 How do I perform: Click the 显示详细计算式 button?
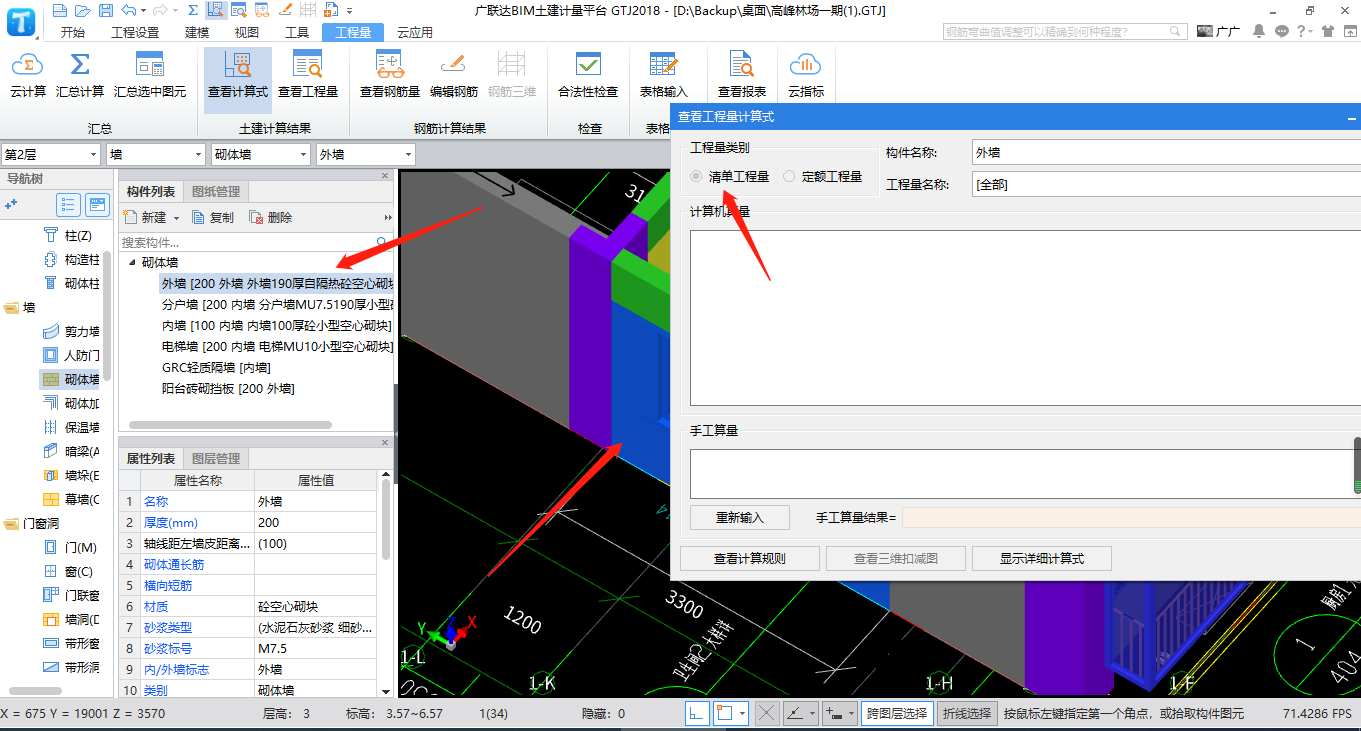coord(1042,559)
